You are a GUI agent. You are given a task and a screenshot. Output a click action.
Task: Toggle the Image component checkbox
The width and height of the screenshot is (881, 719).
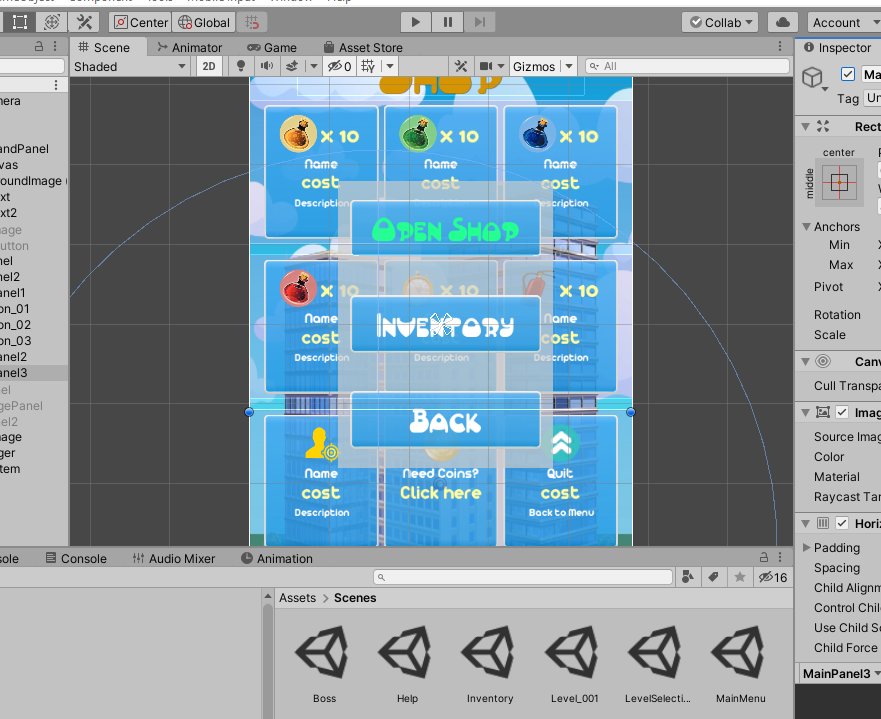coord(842,412)
